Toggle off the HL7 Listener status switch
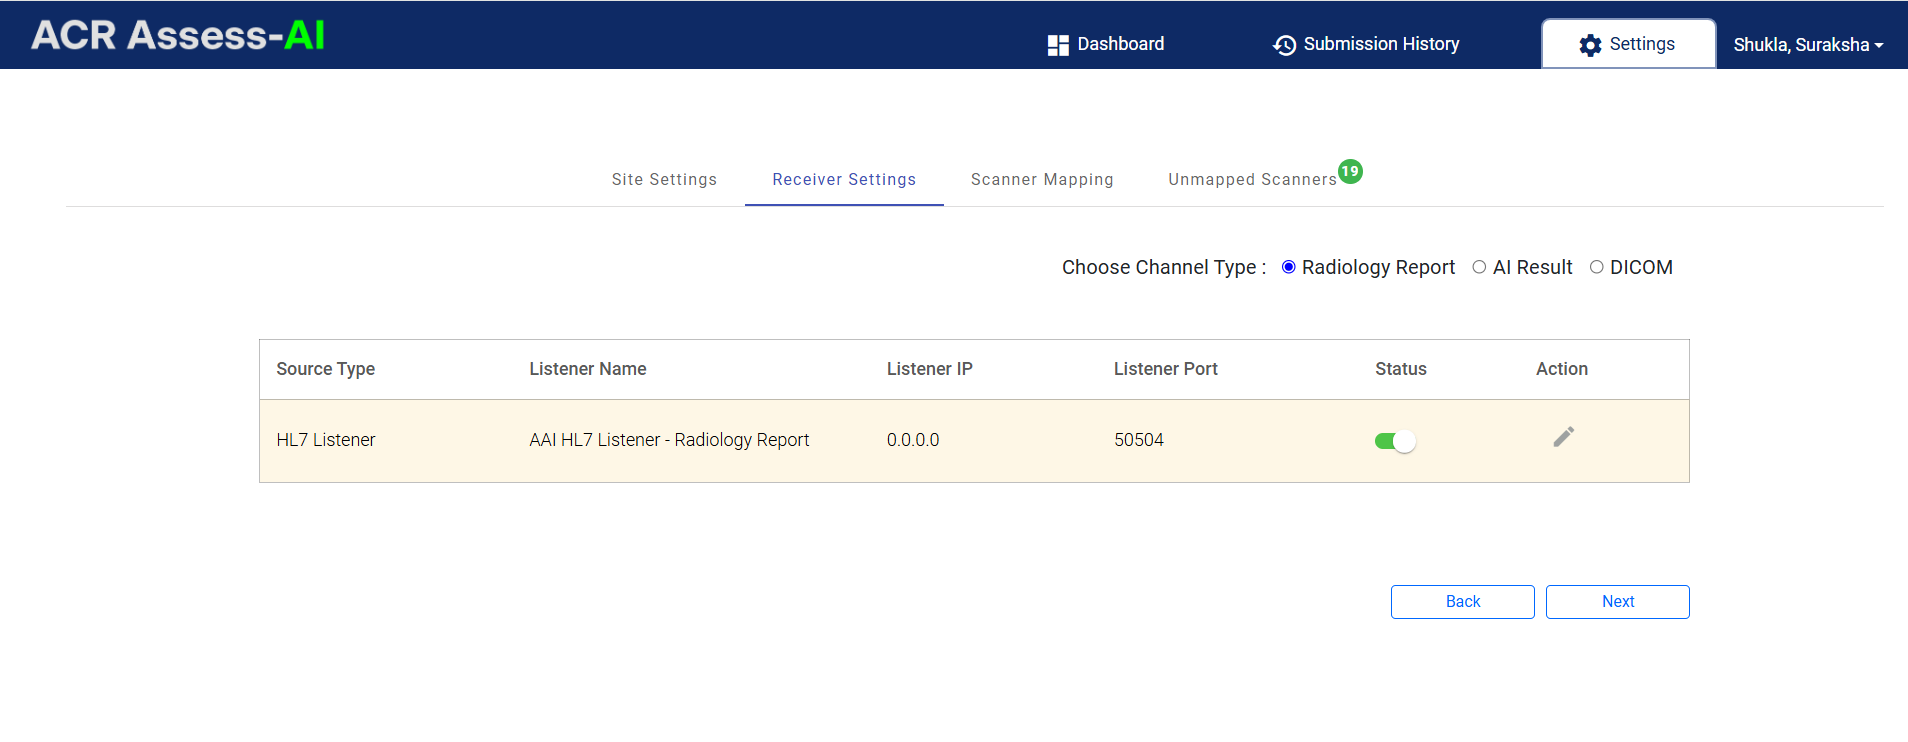Image resolution: width=1908 pixels, height=742 pixels. [1395, 441]
